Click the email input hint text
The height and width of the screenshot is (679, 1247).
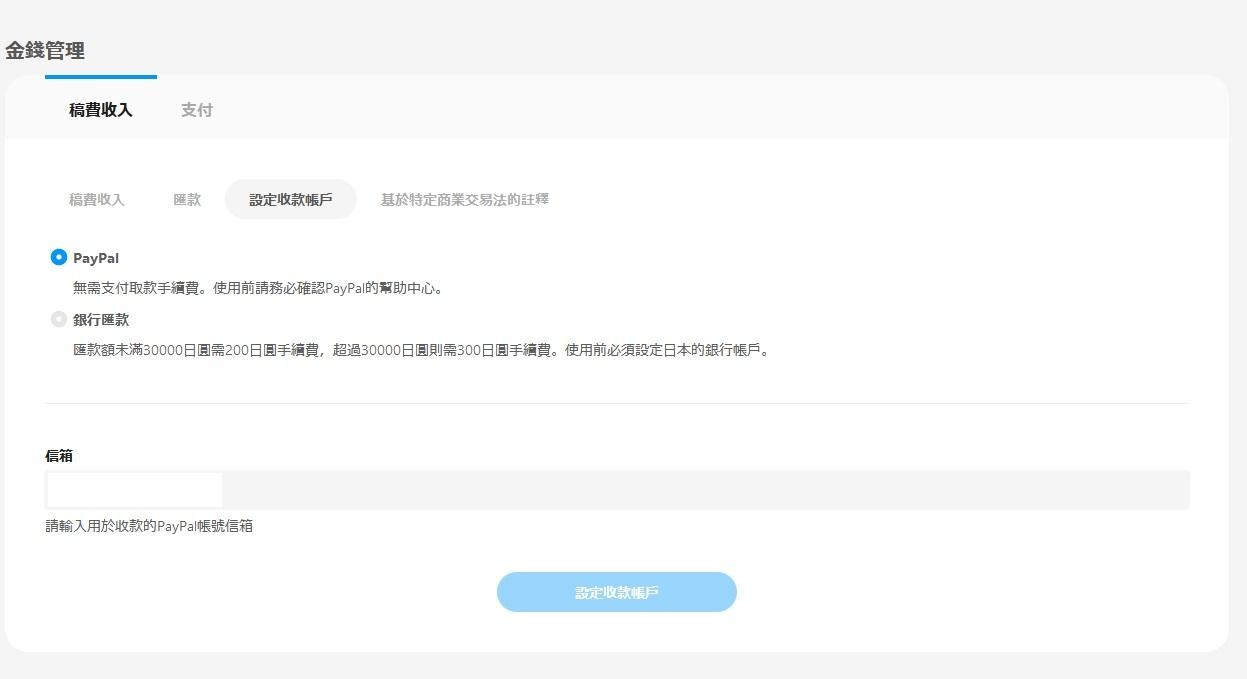(x=148, y=525)
